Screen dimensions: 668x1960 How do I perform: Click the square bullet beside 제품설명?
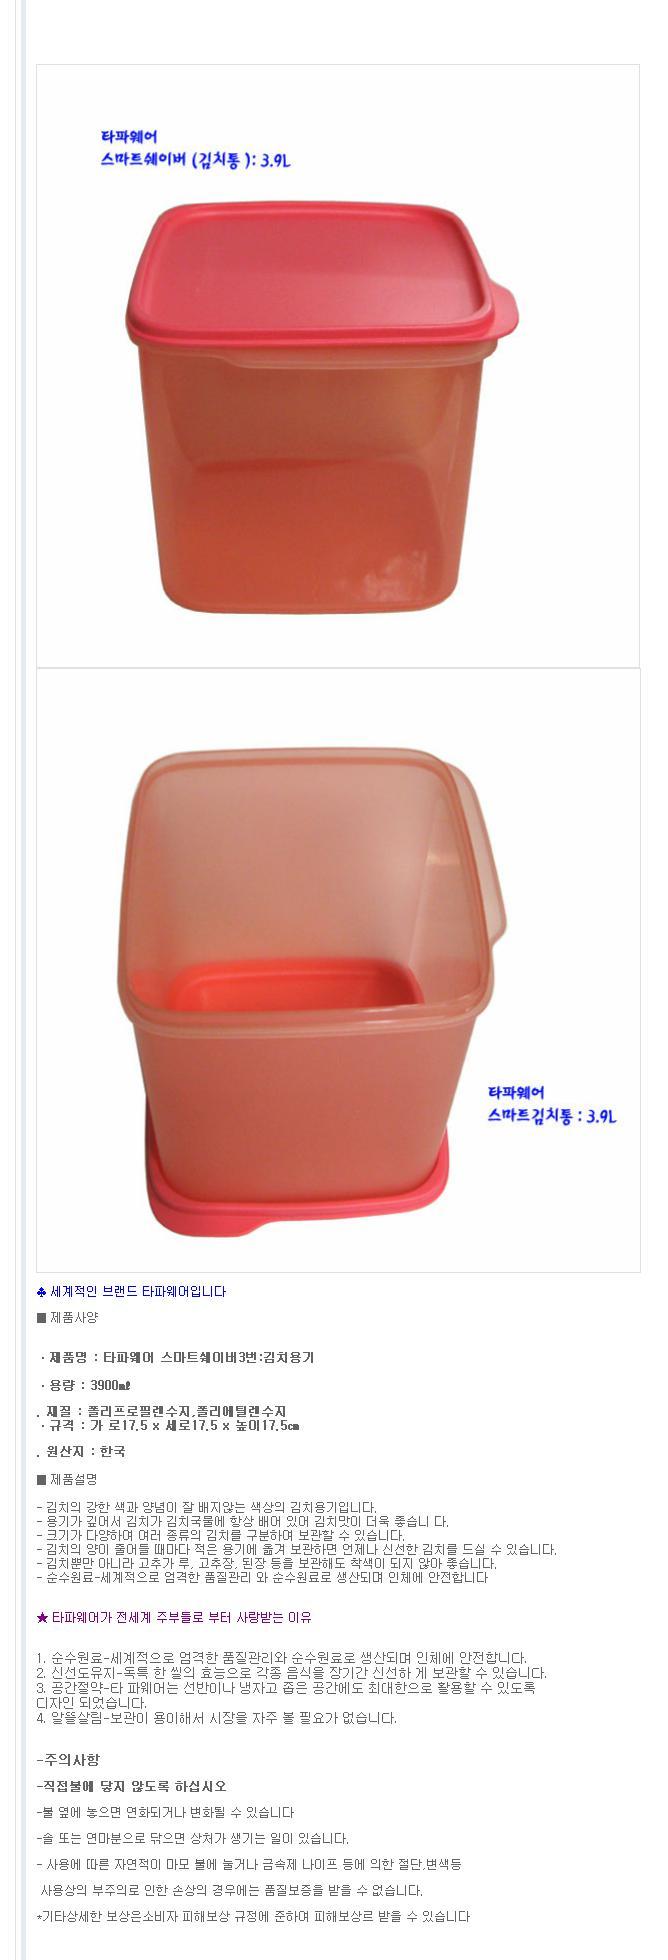(42, 1479)
